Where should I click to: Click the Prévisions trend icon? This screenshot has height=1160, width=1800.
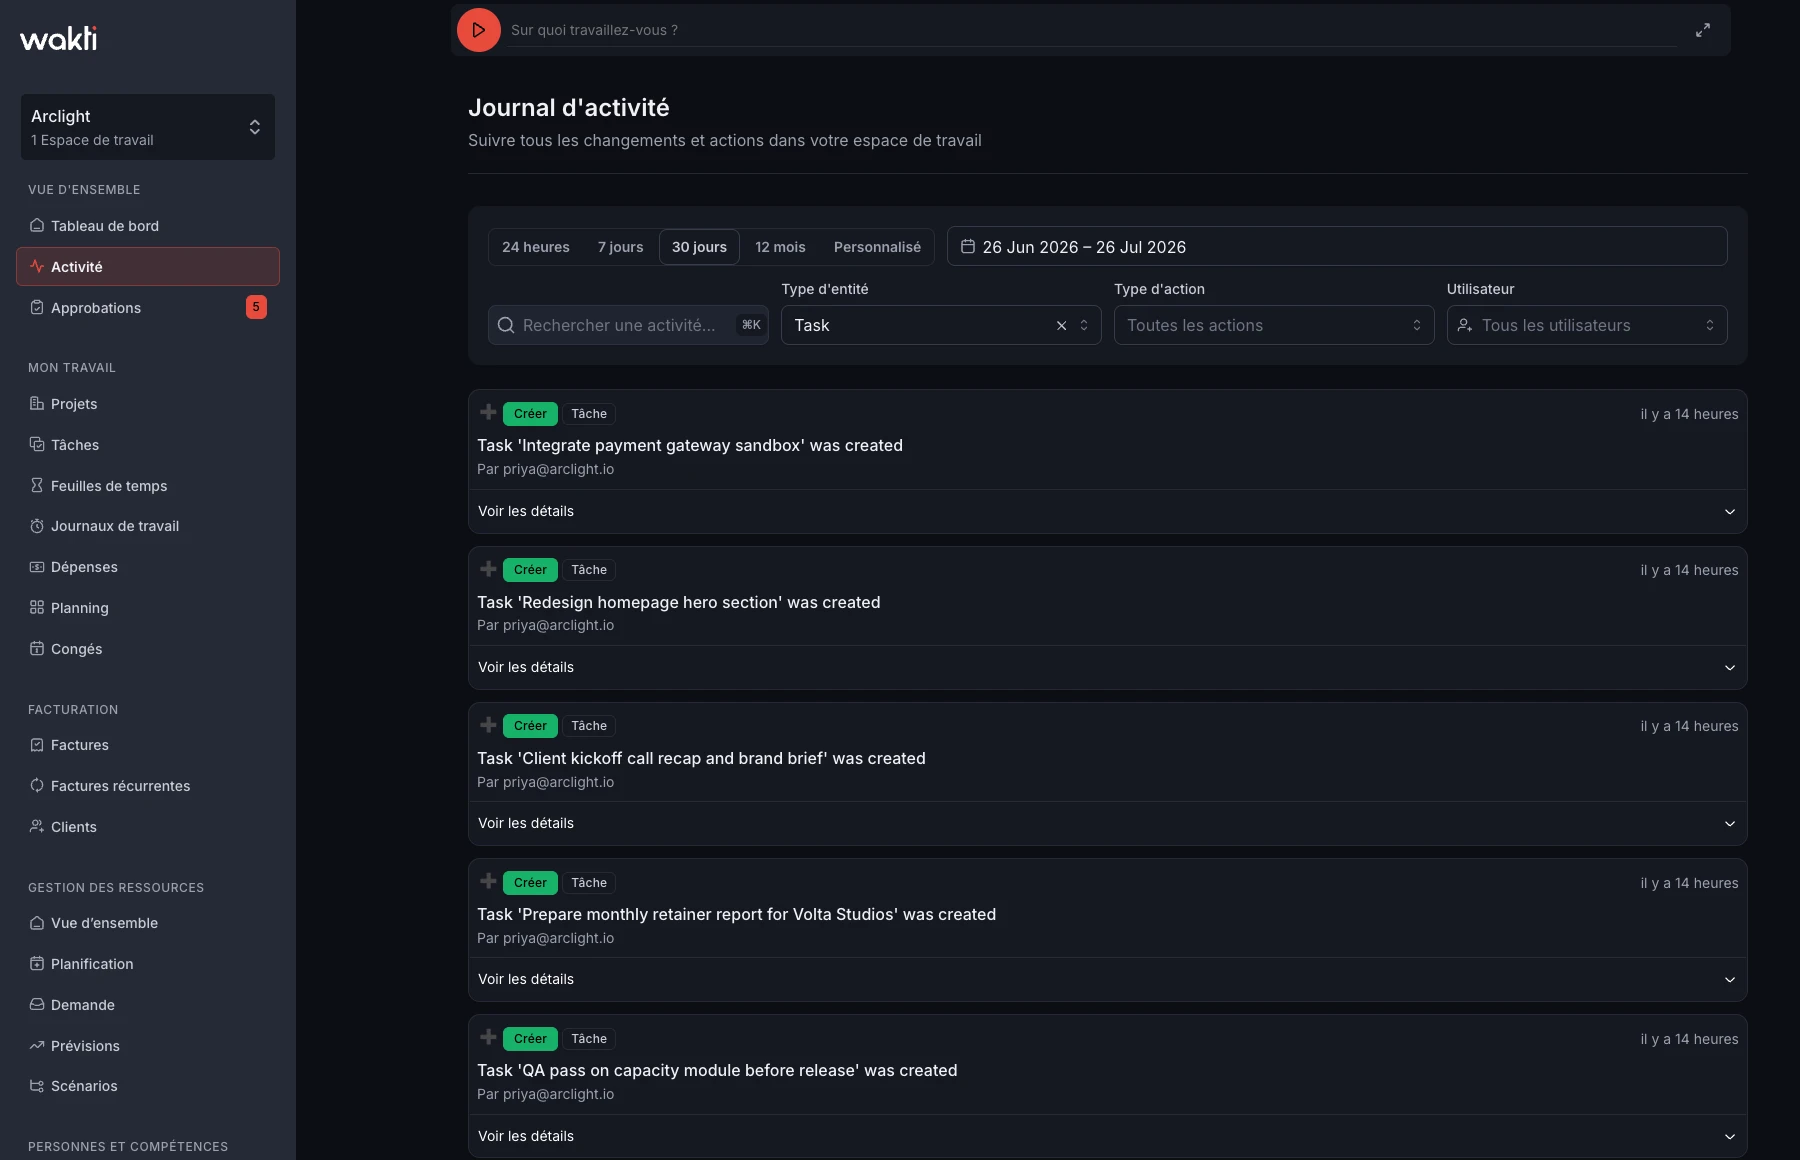pos(37,1046)
